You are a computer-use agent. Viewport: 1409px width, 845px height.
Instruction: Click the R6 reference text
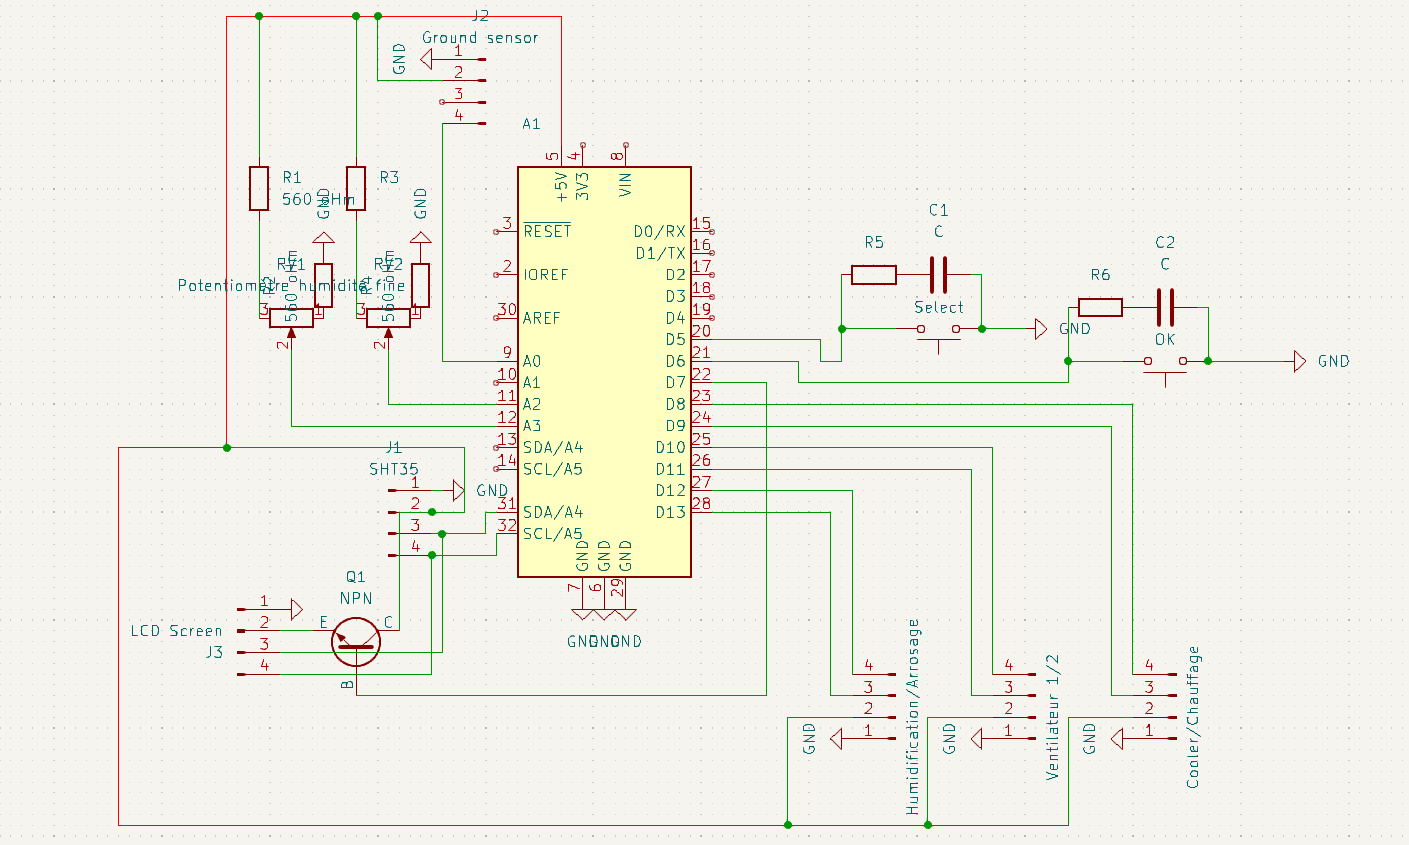click(x=1100, y=274)
